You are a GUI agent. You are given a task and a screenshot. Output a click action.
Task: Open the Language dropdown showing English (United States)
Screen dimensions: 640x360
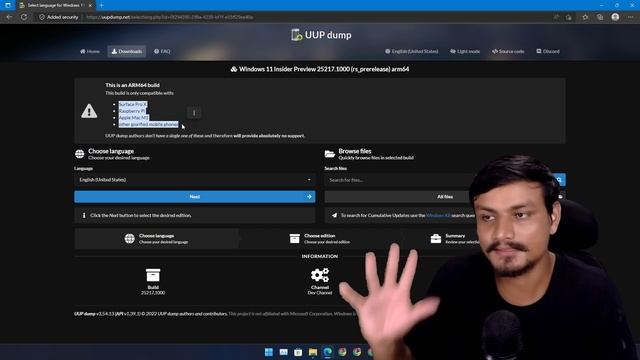pyautogui.click(x=195, y=180)
